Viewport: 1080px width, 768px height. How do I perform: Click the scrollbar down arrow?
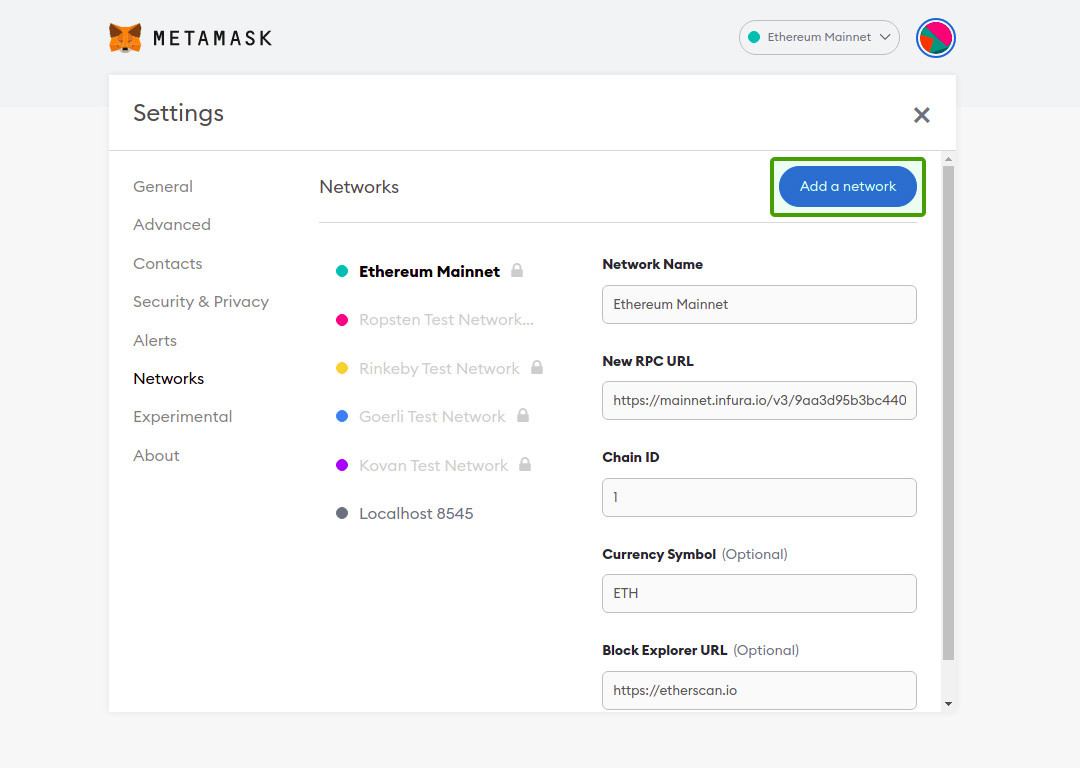point(948,703)
